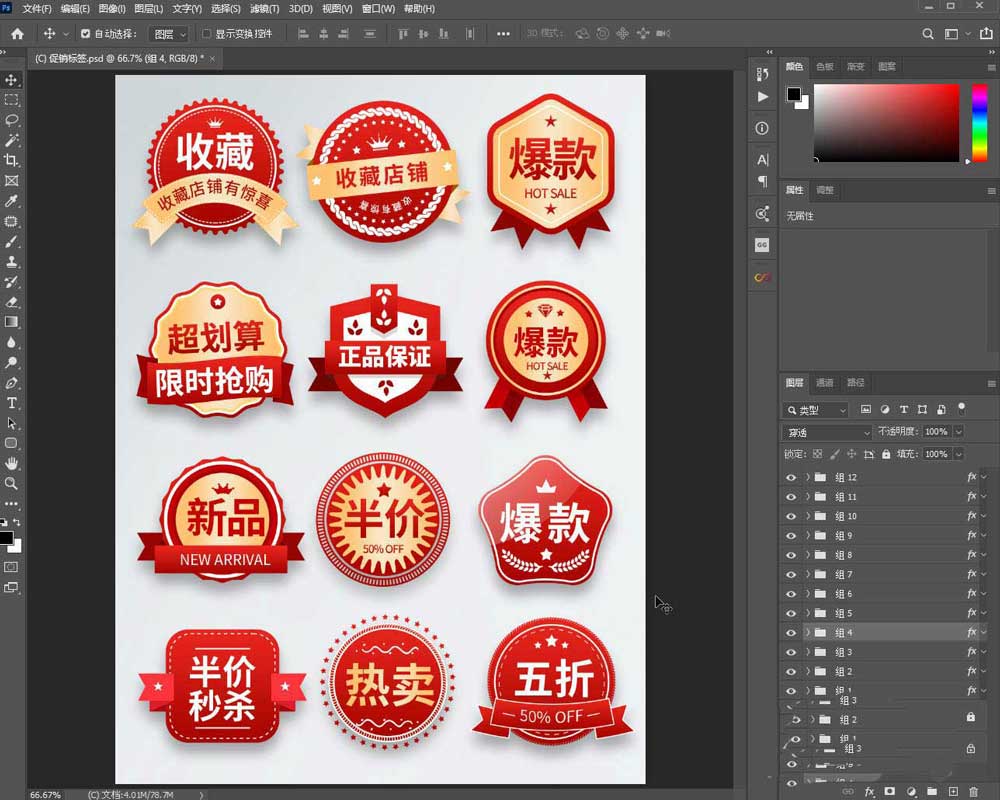The image size is (1000, 800).
Task: Pick the Eyedropper tool
Action: [x=12, y=201]
